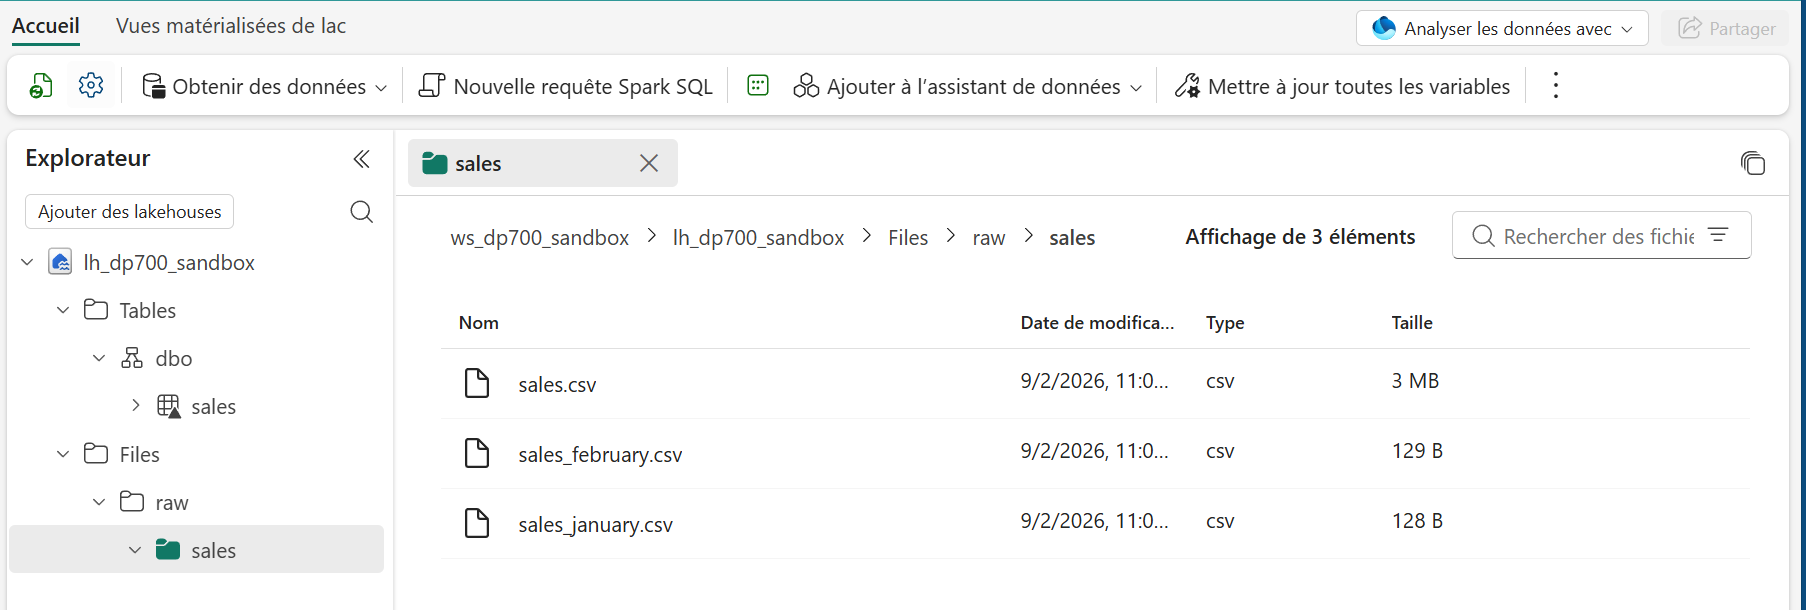The width and height of the screenshot is (1806, 610).
Task: Sort by Date de modification column header
Action: (1097, 322)
